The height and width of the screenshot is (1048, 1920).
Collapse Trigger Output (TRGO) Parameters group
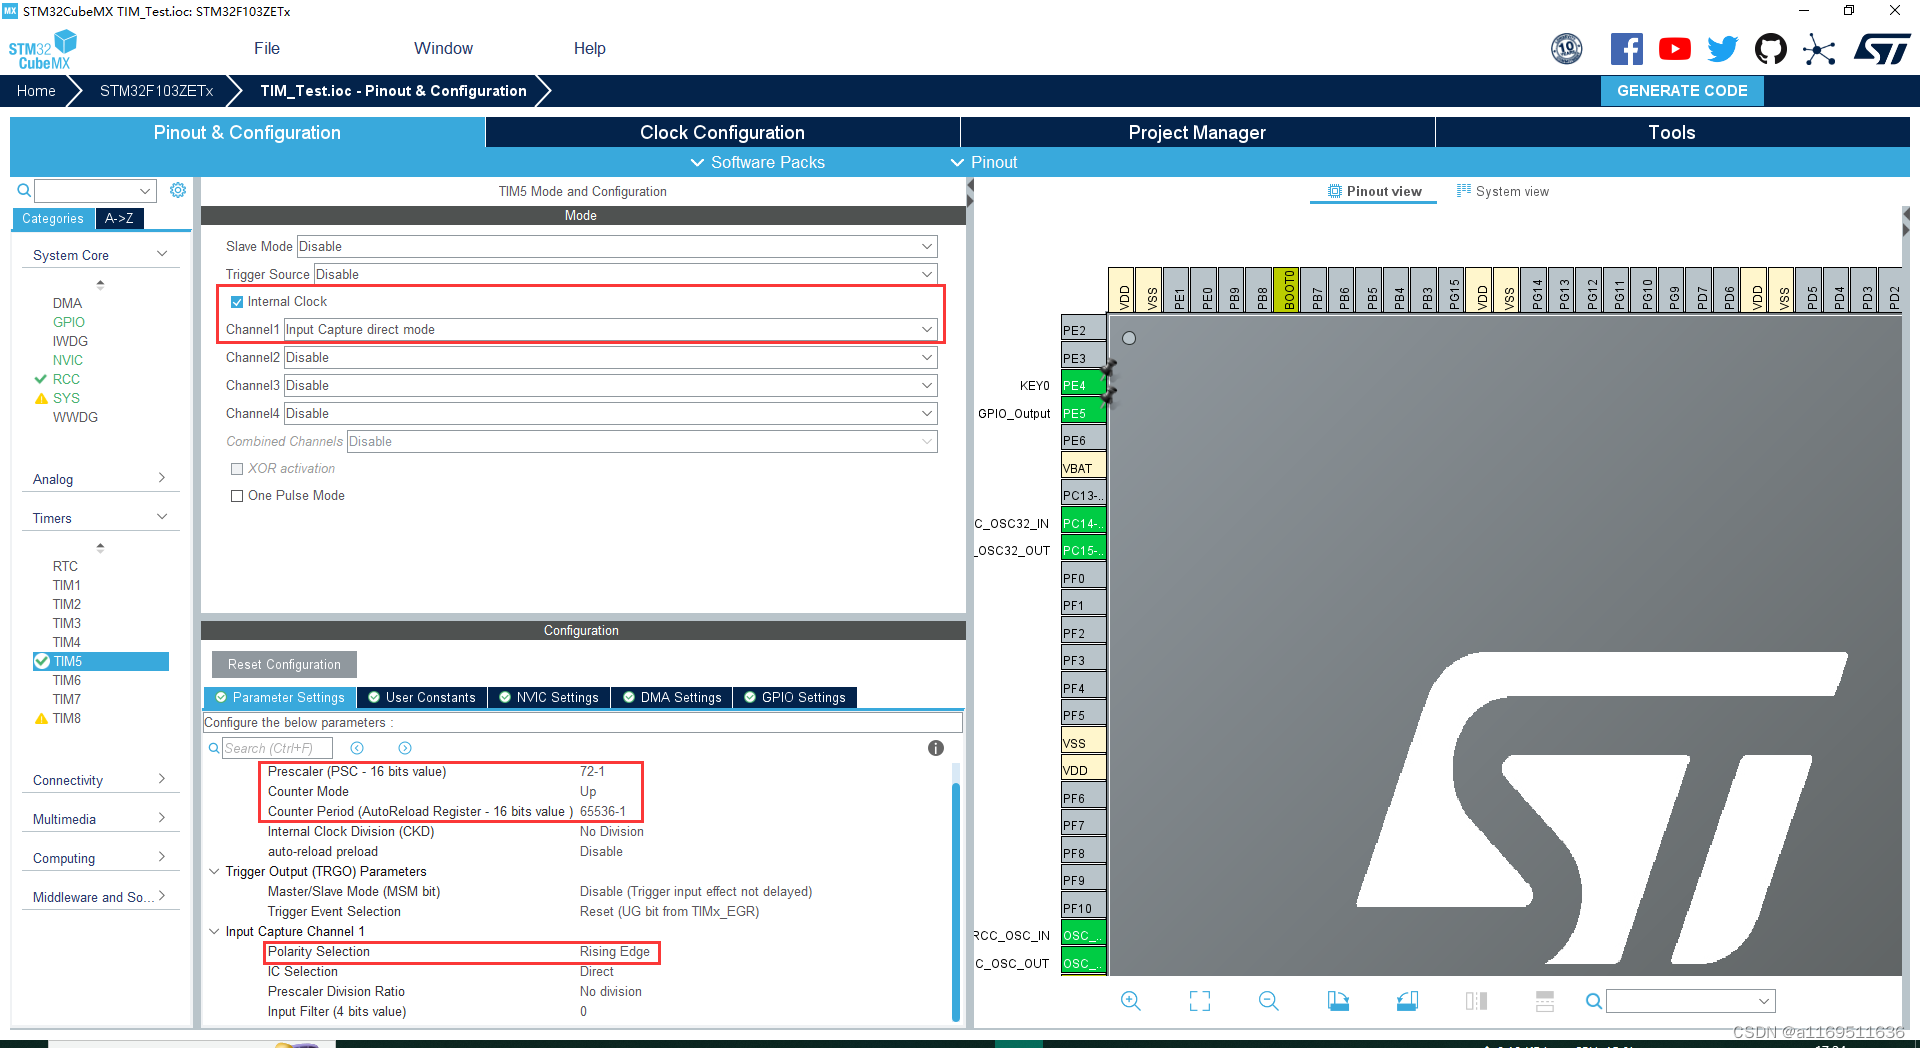pyautogui.click(x=214, y=871)
